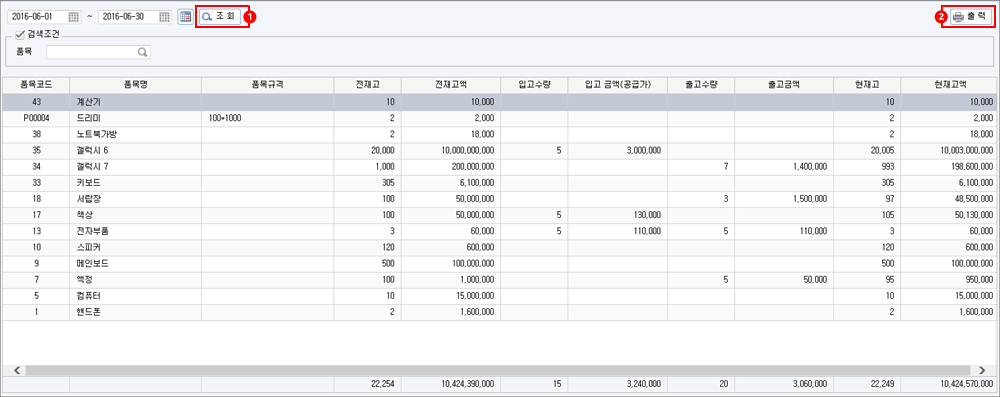The width and height of the screenshot is (1000, 397).
Task: Select the 노트북가방 row
Action: 500,134
